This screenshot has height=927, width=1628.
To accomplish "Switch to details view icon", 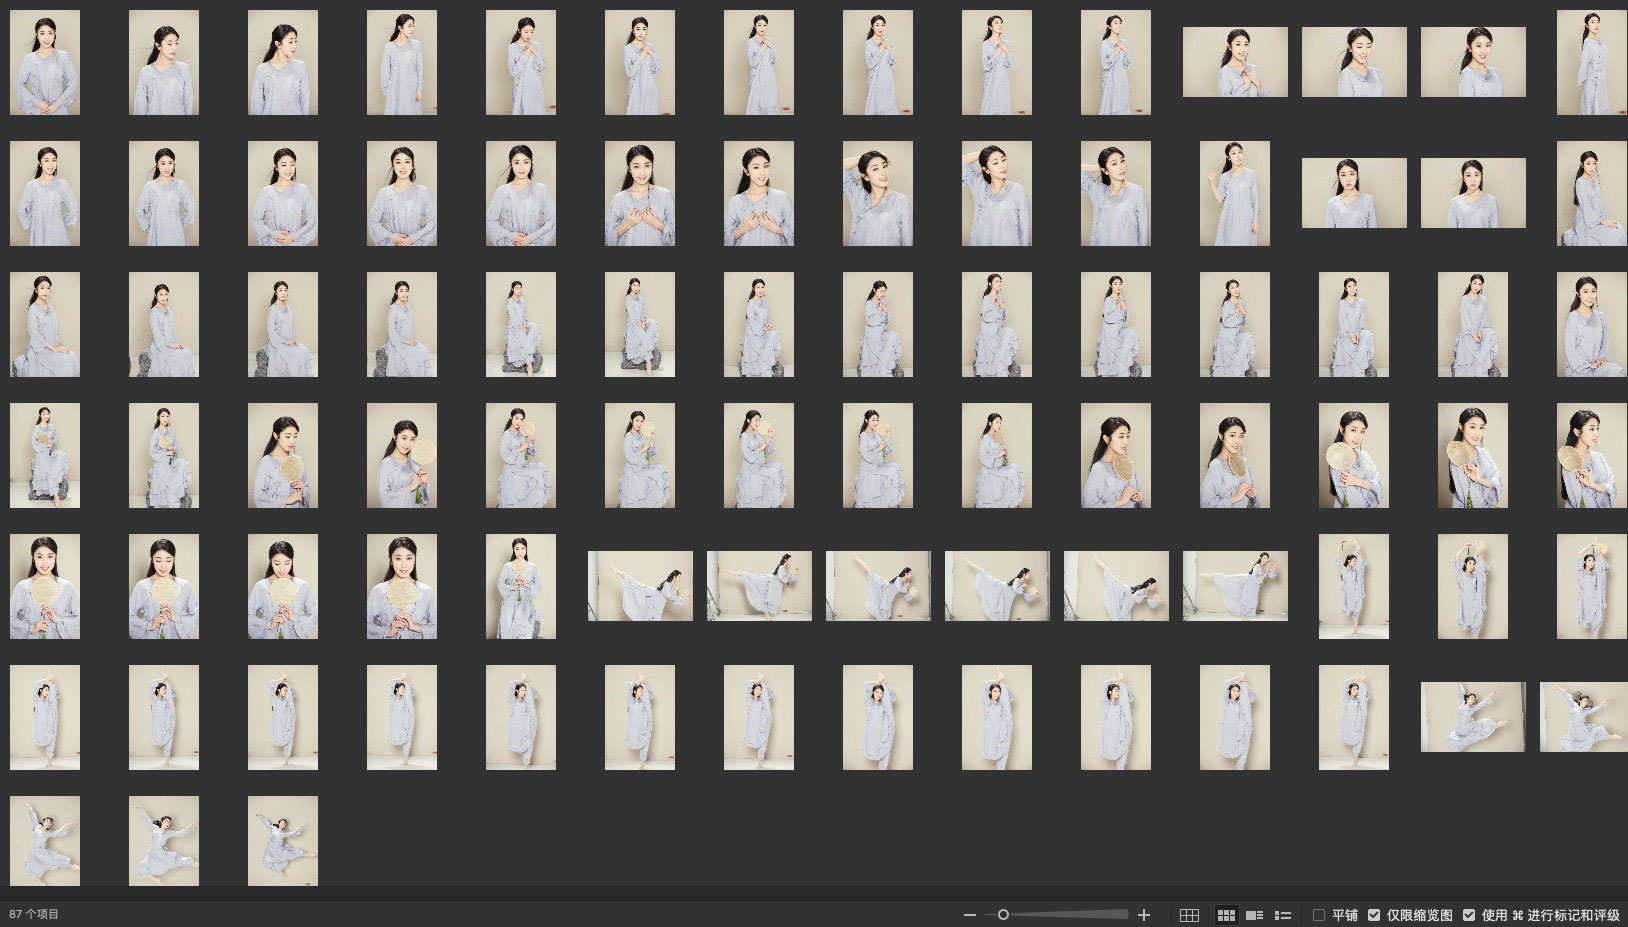I will point(1254,915).
